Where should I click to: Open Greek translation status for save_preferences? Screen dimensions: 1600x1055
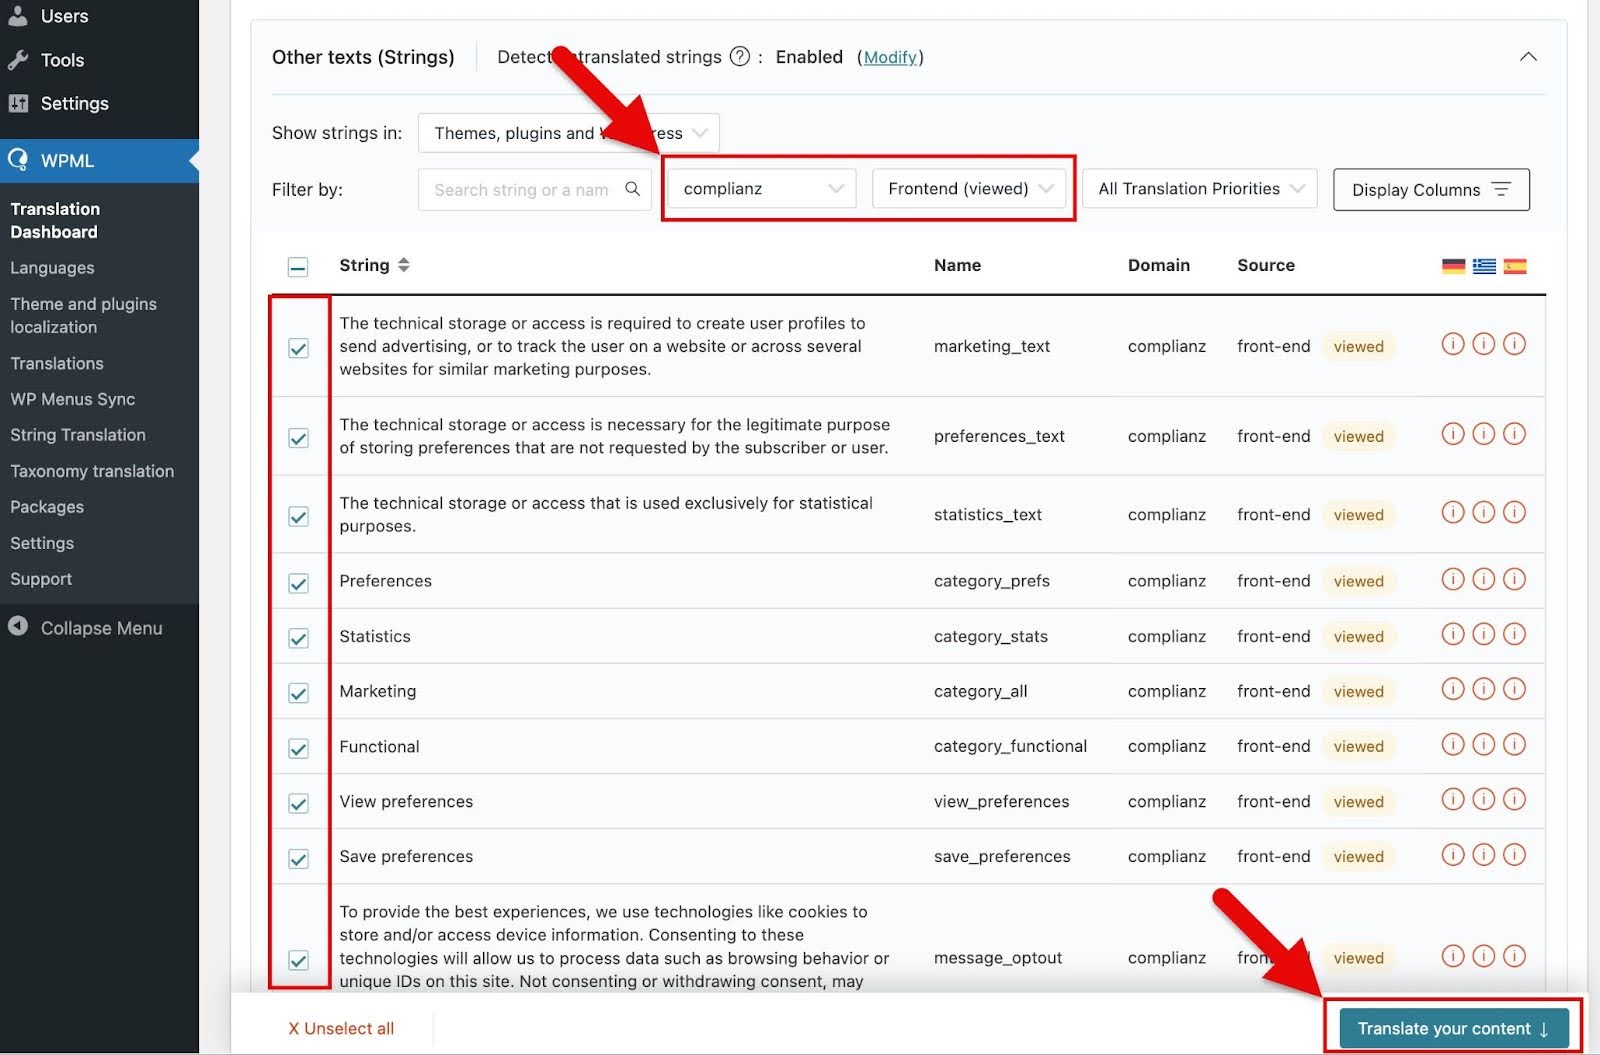click(x=1484, y=855)
